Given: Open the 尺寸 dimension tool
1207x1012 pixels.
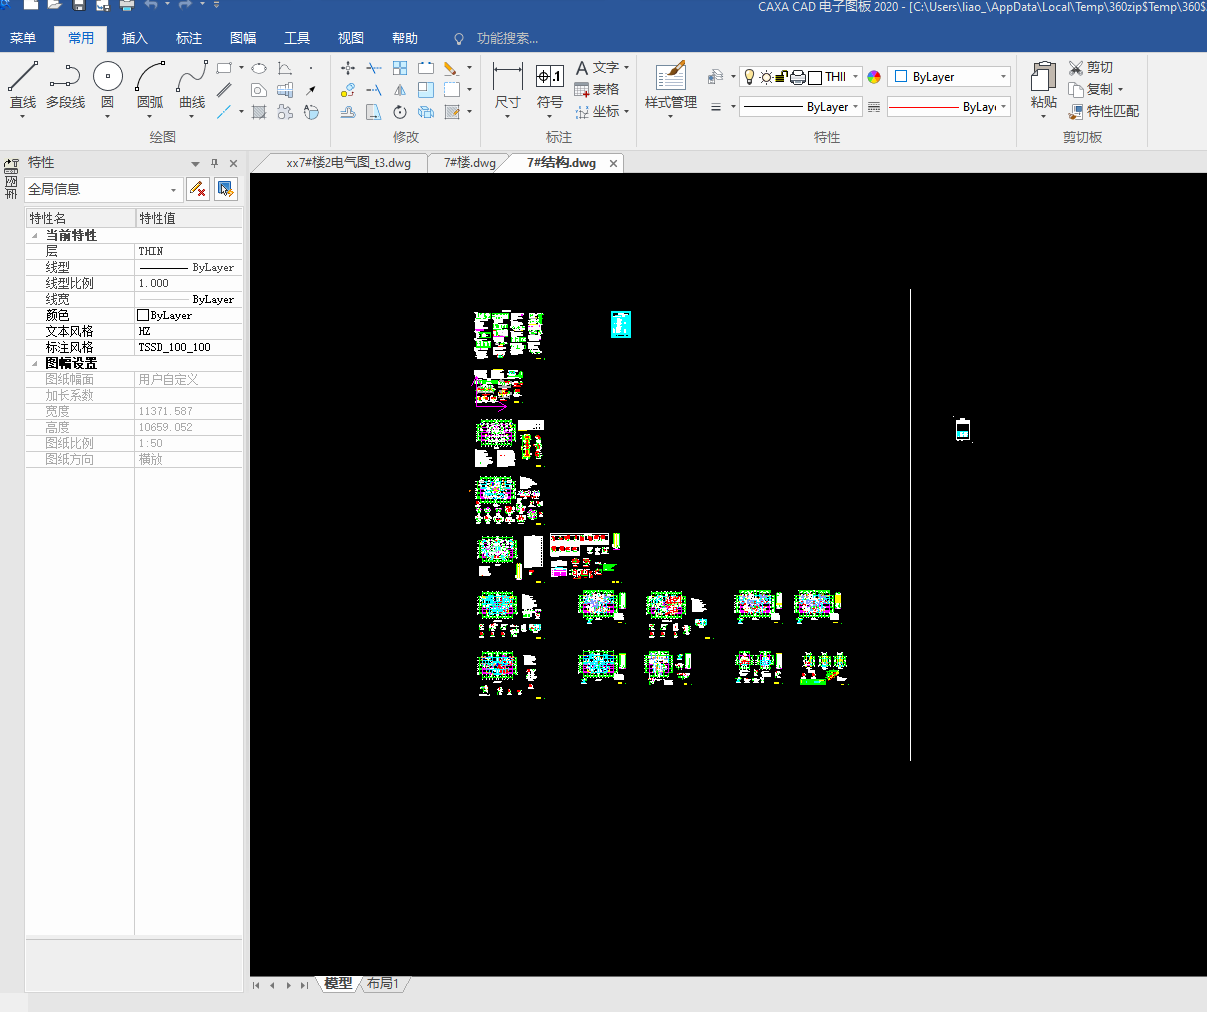Looking at the screenshot, I should coord(508,87).
